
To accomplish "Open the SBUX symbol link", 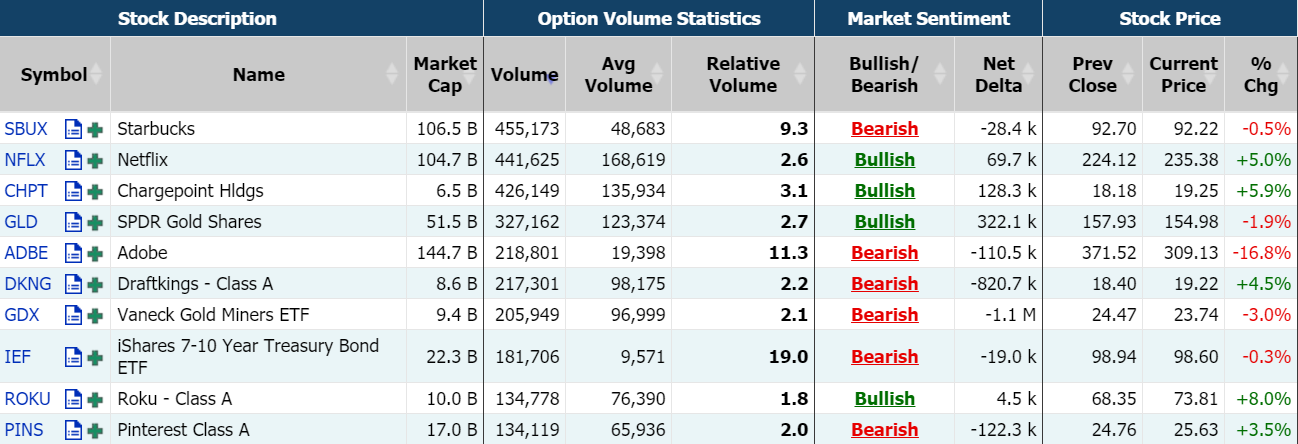I will point(25,129).
